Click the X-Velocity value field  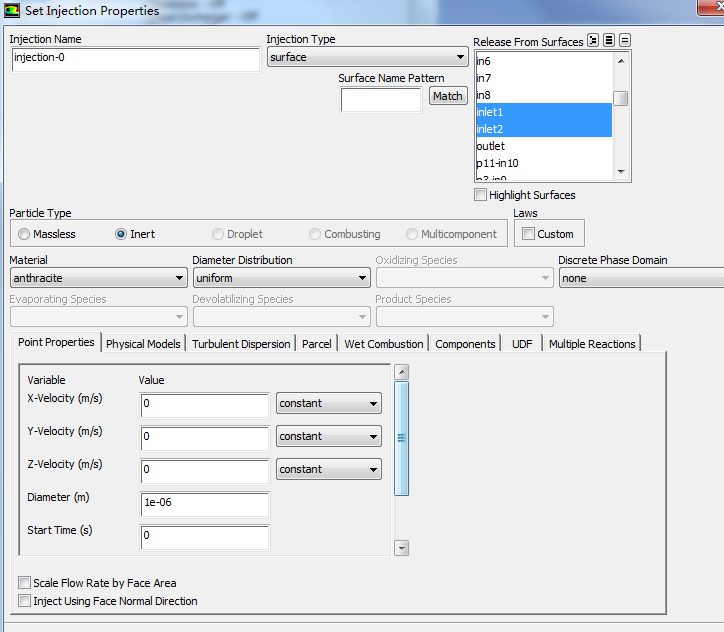coord(205,405)
